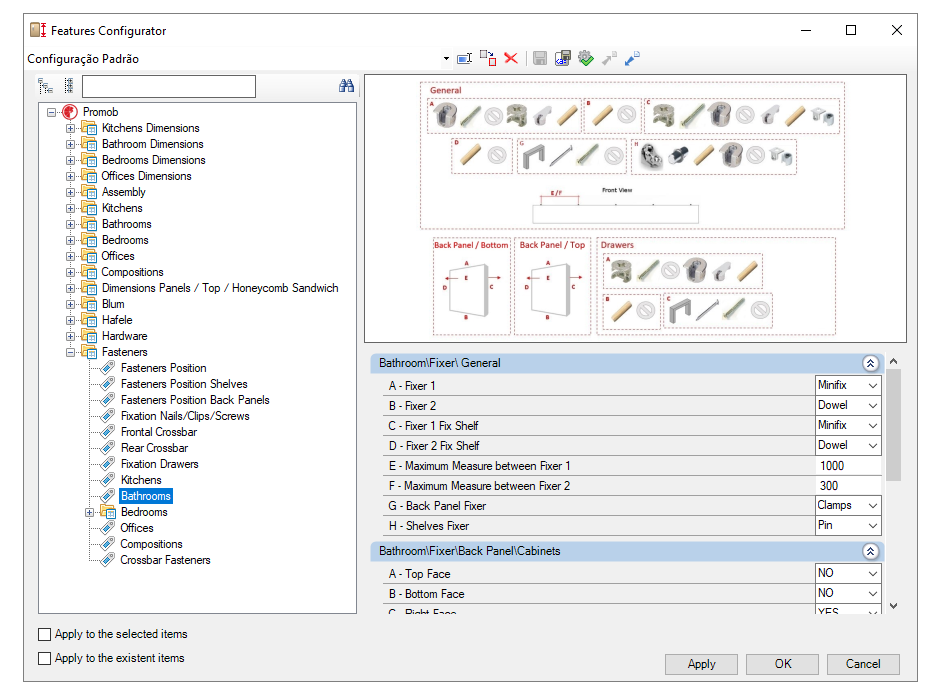Click the rename configuration icon with text cursor
The height and width of the screenshot is (689, 925).
tap(465, 58)
